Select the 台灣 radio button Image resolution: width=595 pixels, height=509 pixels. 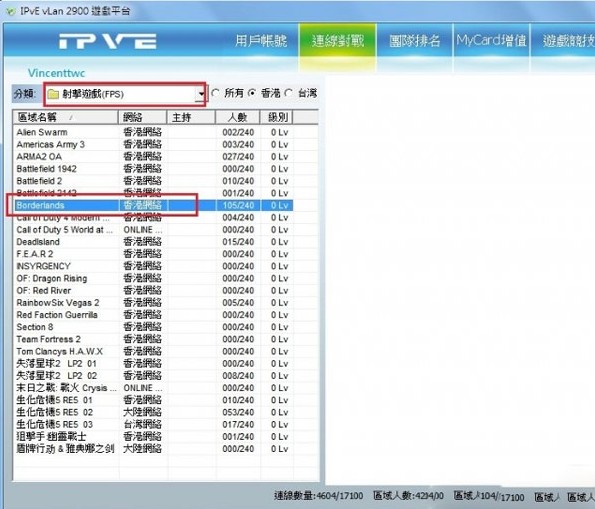pyautogui.click(x=288, y=93)
